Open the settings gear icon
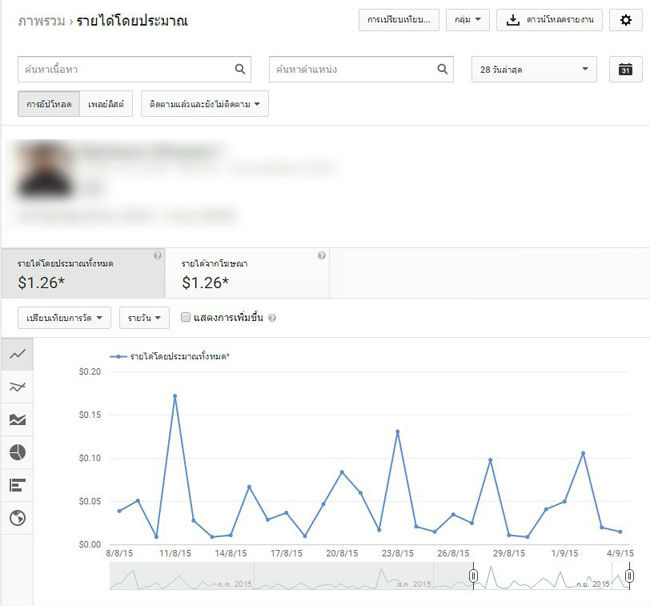The image size is (650, 606). coord(626,20)
